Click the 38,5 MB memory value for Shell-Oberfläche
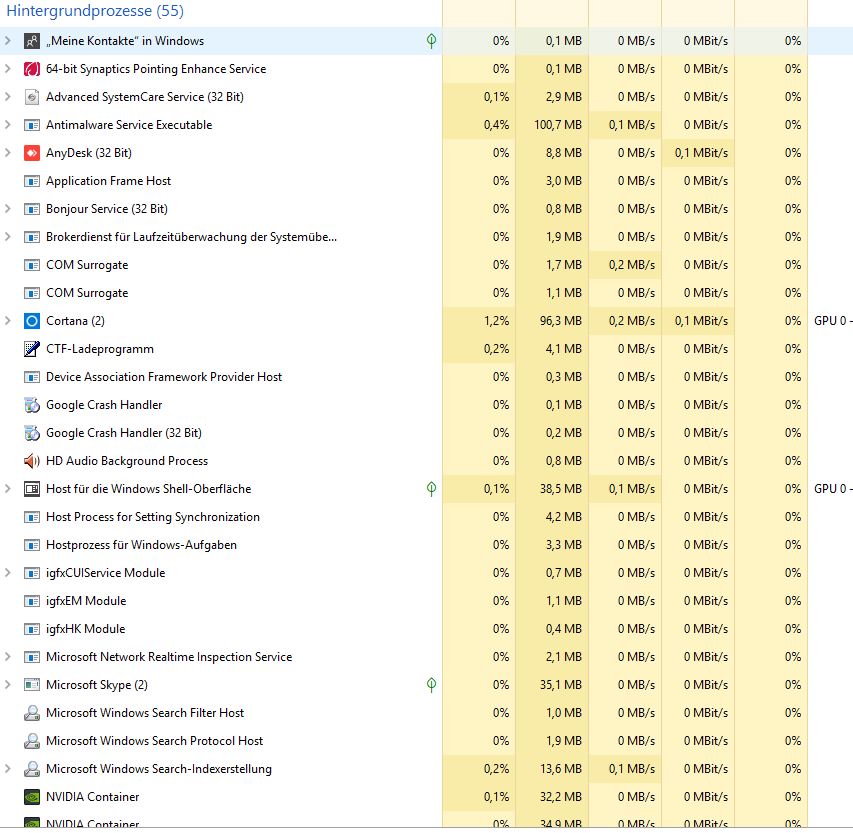The height and width of the screenshot is (833, 853). pos(560,489)
